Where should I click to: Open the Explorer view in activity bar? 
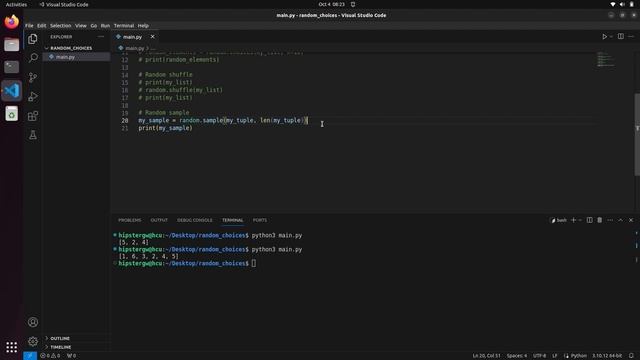[33, 39]
